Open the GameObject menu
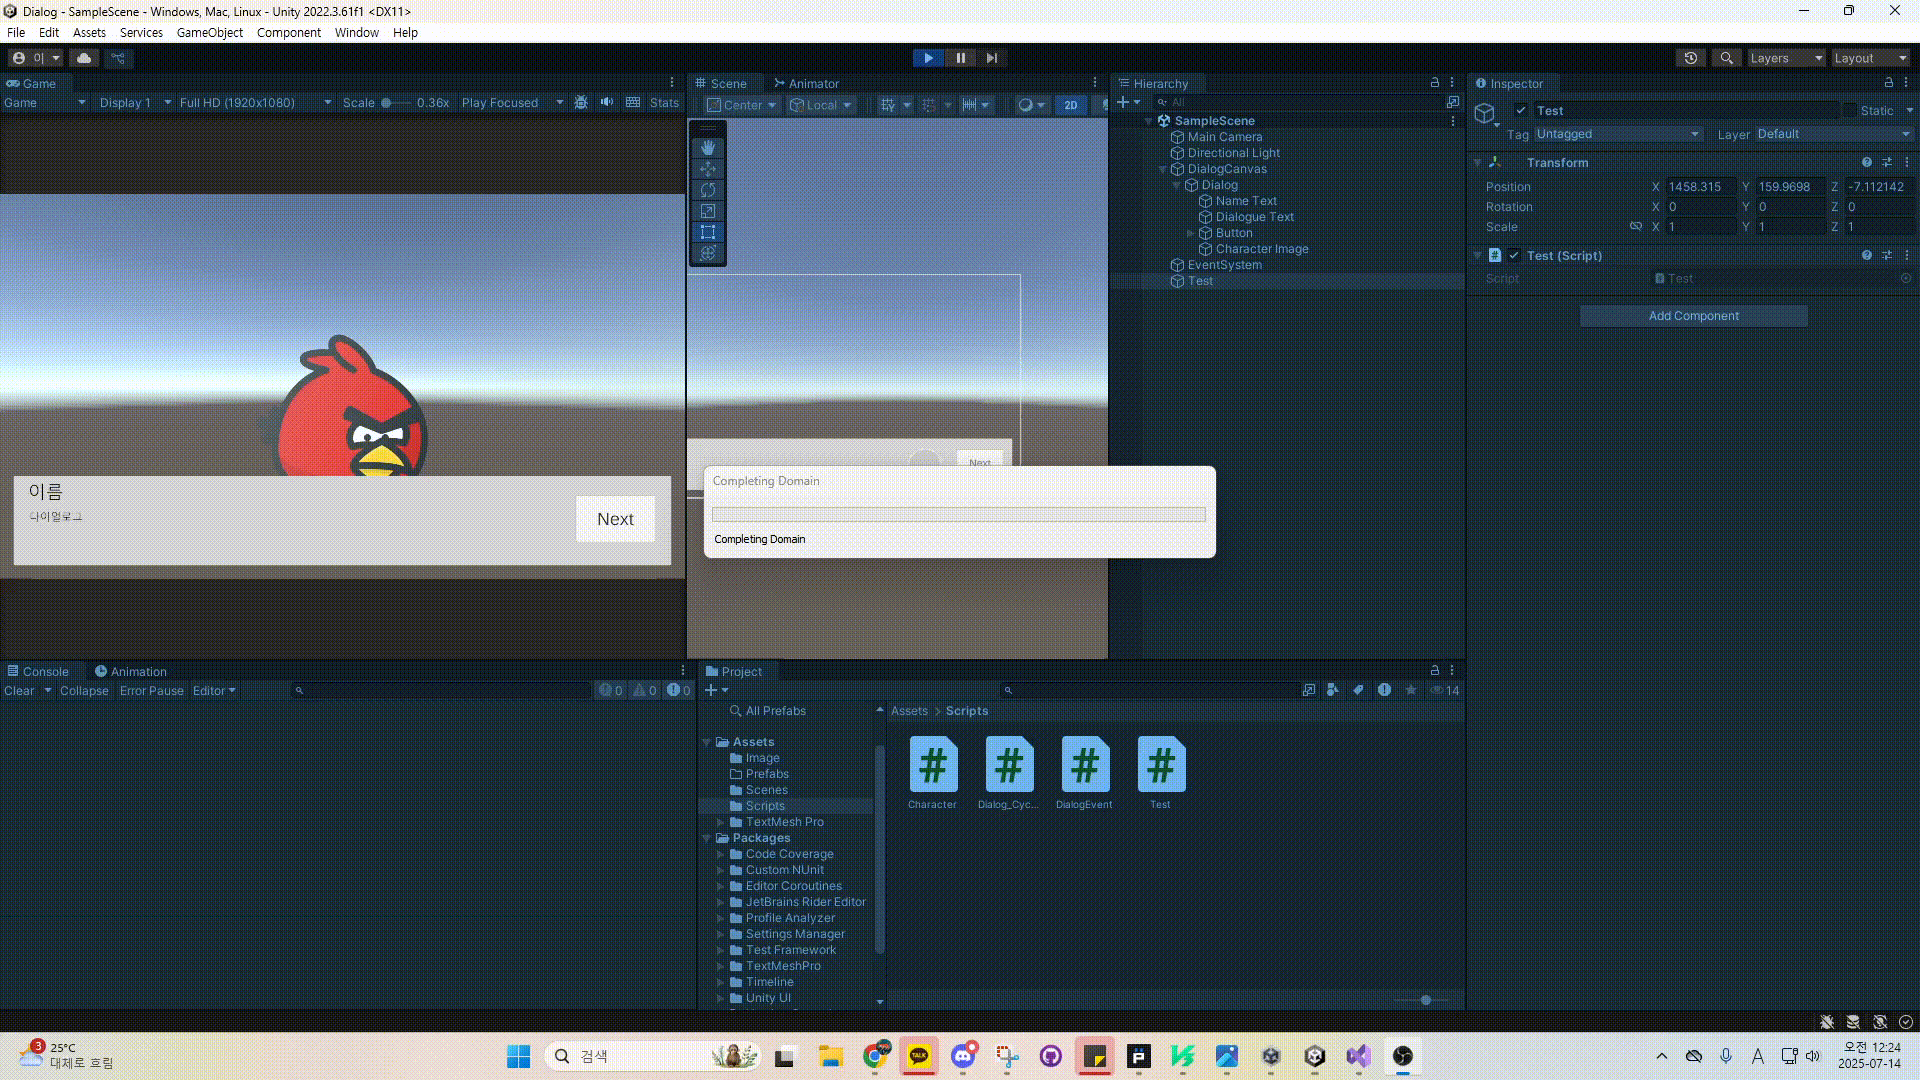Viewport: 1920px width, 1080px height. pyautogui.click(x=209, y=32)
